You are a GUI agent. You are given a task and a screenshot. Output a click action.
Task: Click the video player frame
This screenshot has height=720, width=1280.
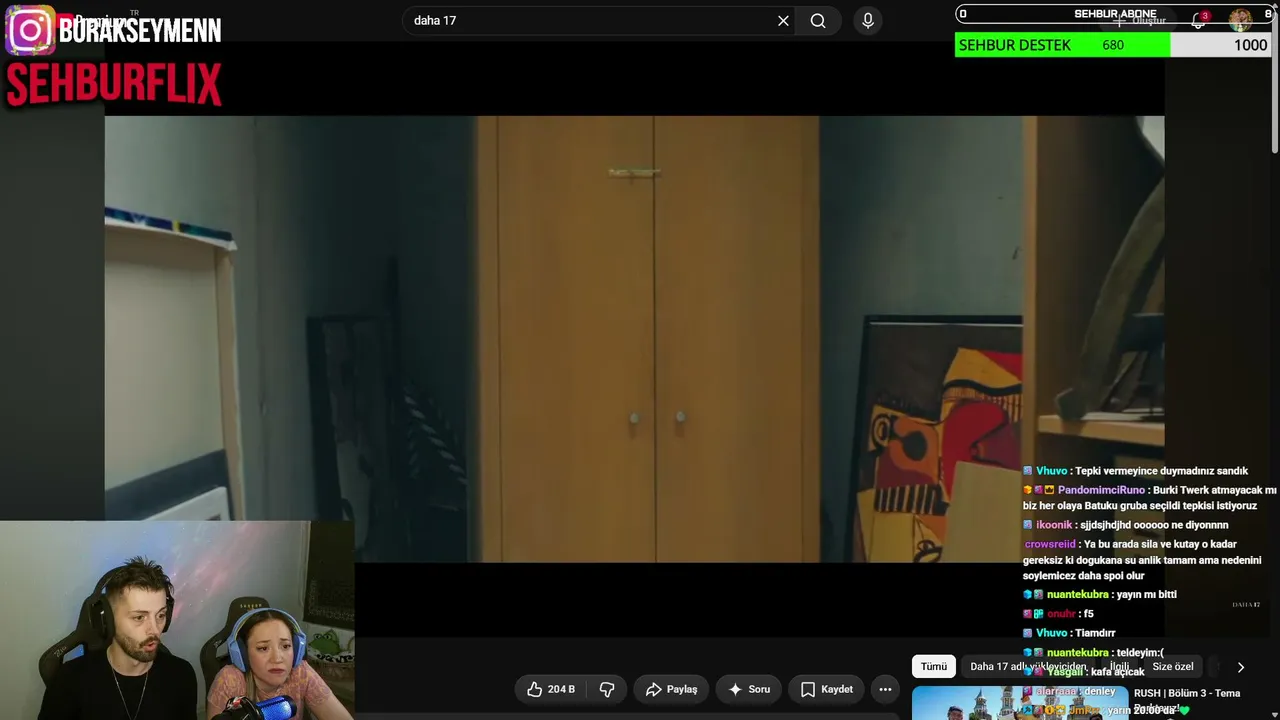[634, 339]
